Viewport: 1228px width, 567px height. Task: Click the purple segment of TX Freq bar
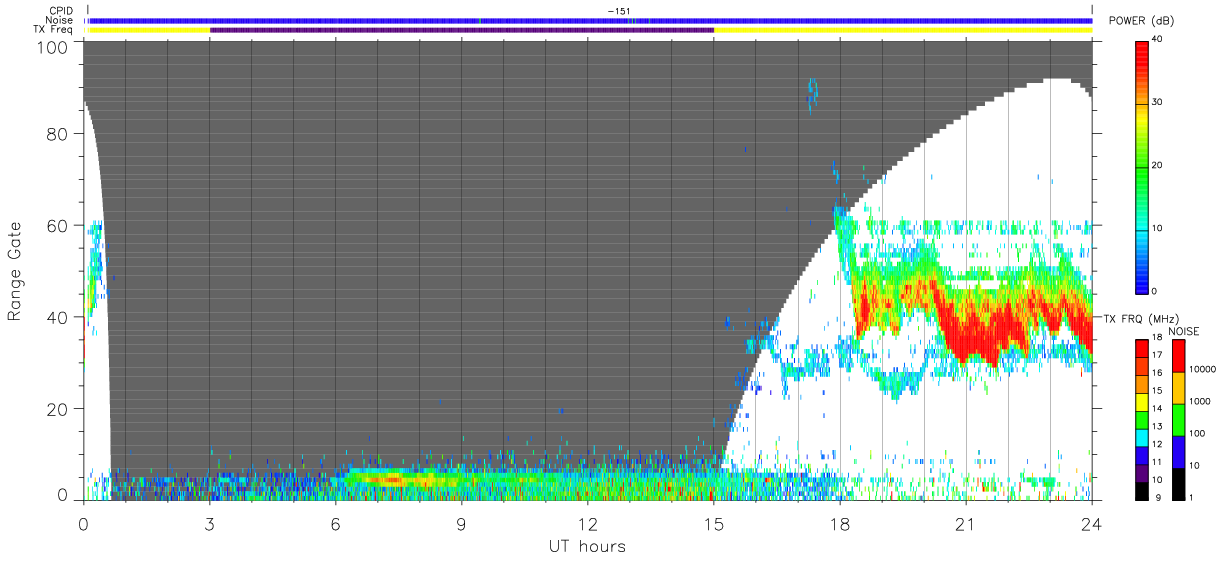pos(462,30)
